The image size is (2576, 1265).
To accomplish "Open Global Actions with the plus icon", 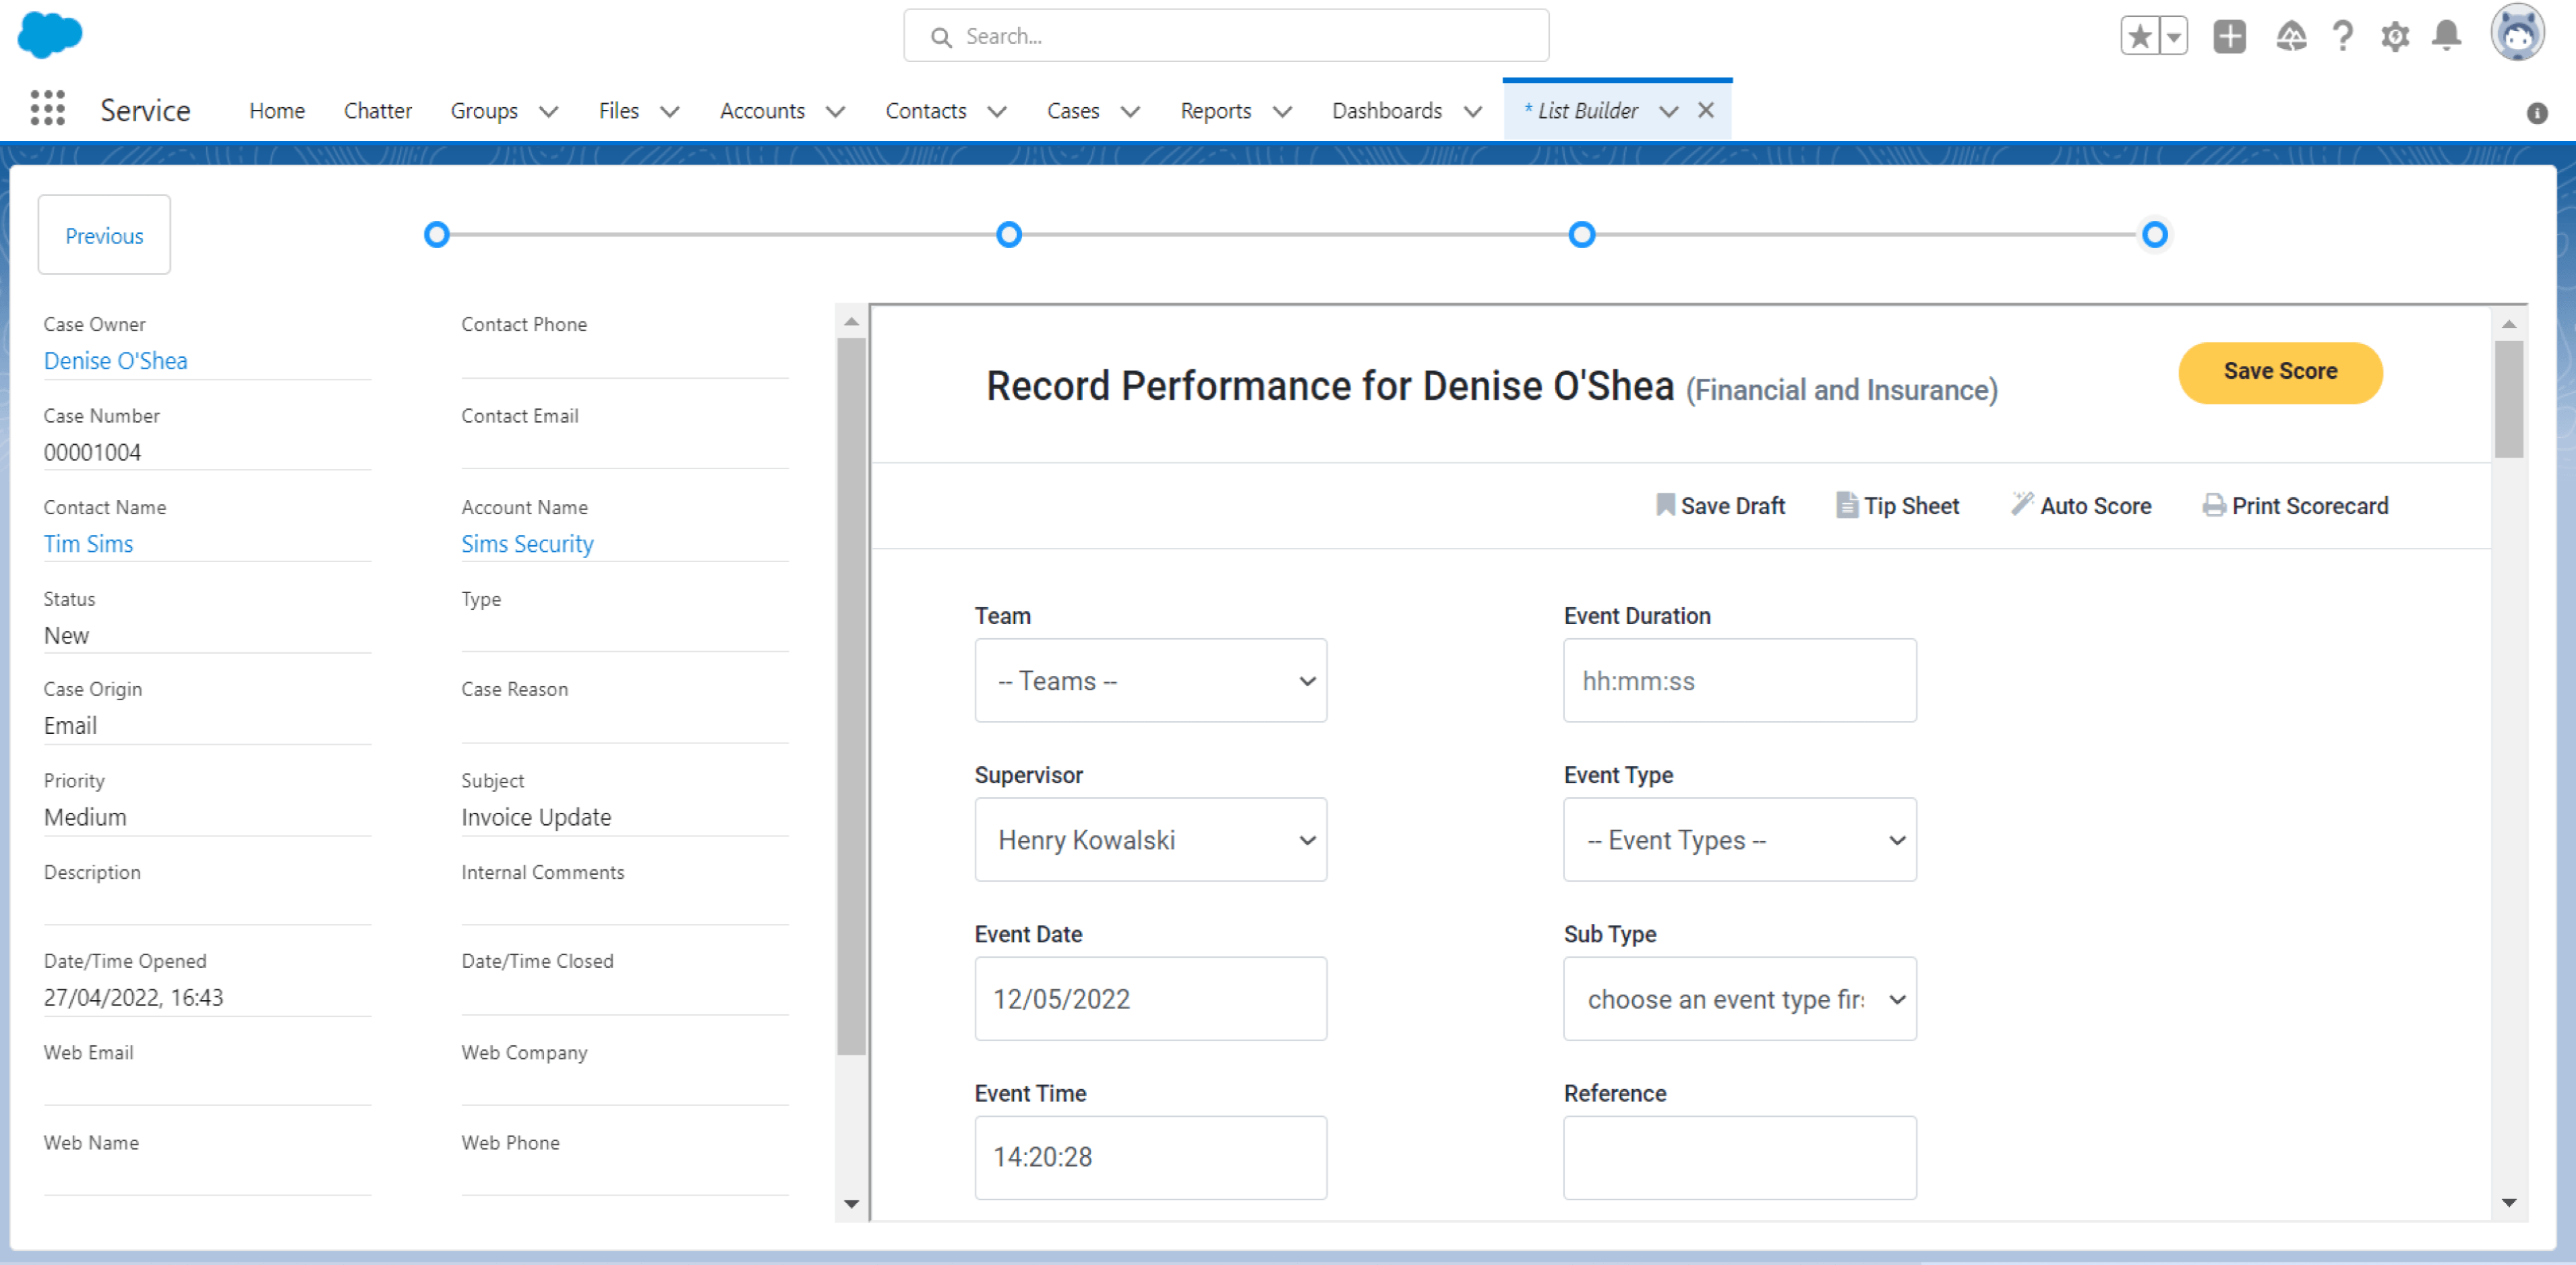I will [x=2229, y=36].
